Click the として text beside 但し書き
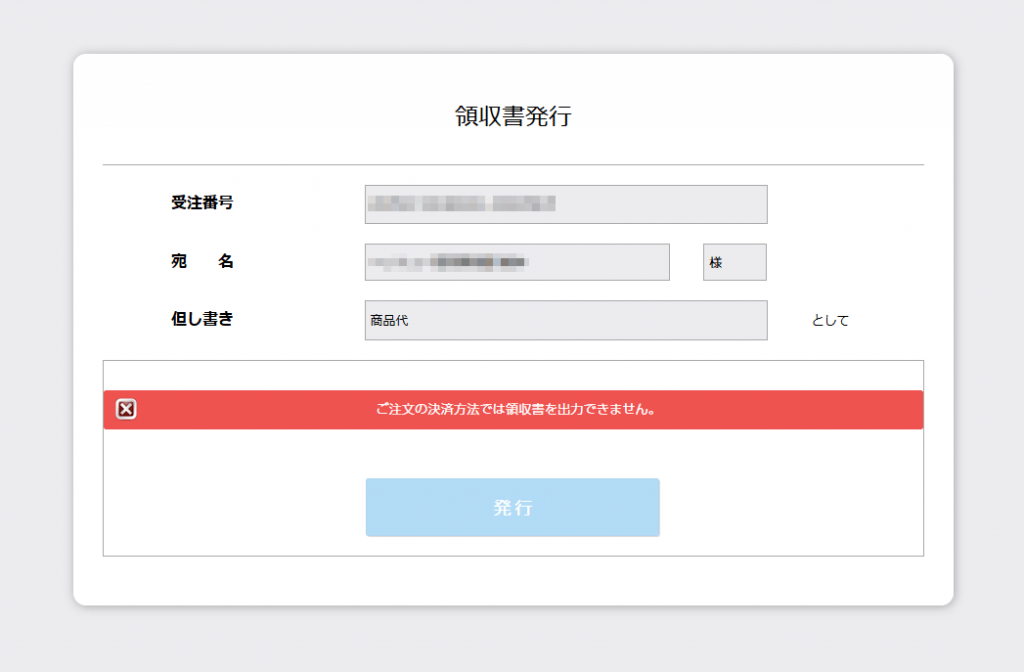The image size is (1024, 672). point(829,319)
